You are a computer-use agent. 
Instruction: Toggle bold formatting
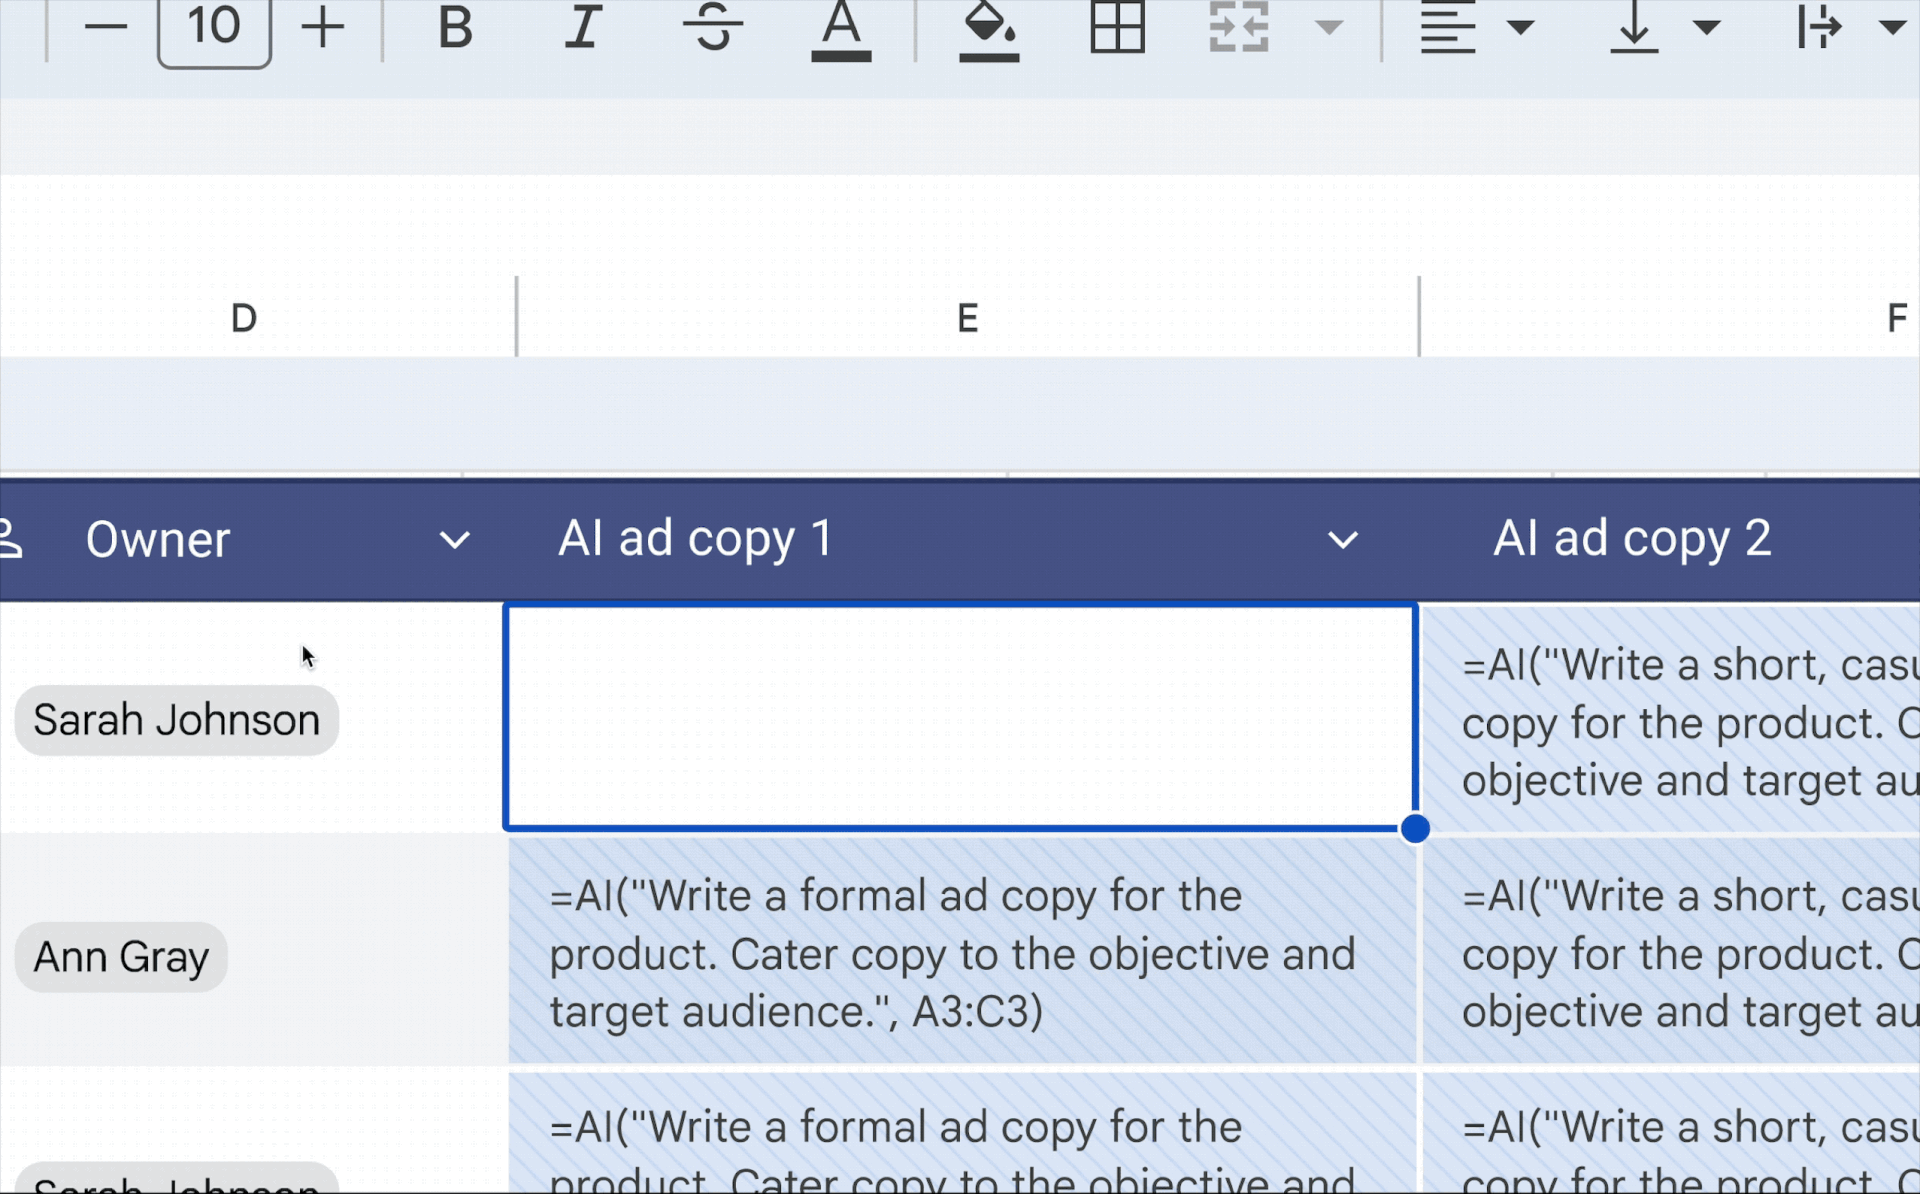pyautogui.click(x=455, y=27)
